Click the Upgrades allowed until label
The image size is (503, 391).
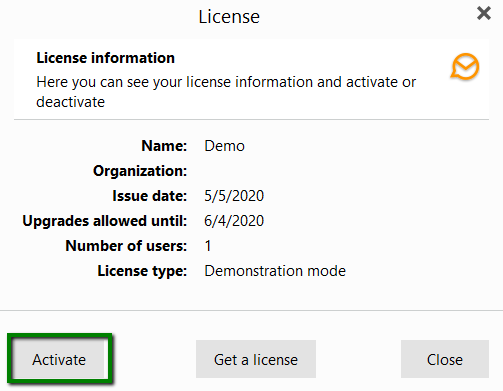coord(105,221)
